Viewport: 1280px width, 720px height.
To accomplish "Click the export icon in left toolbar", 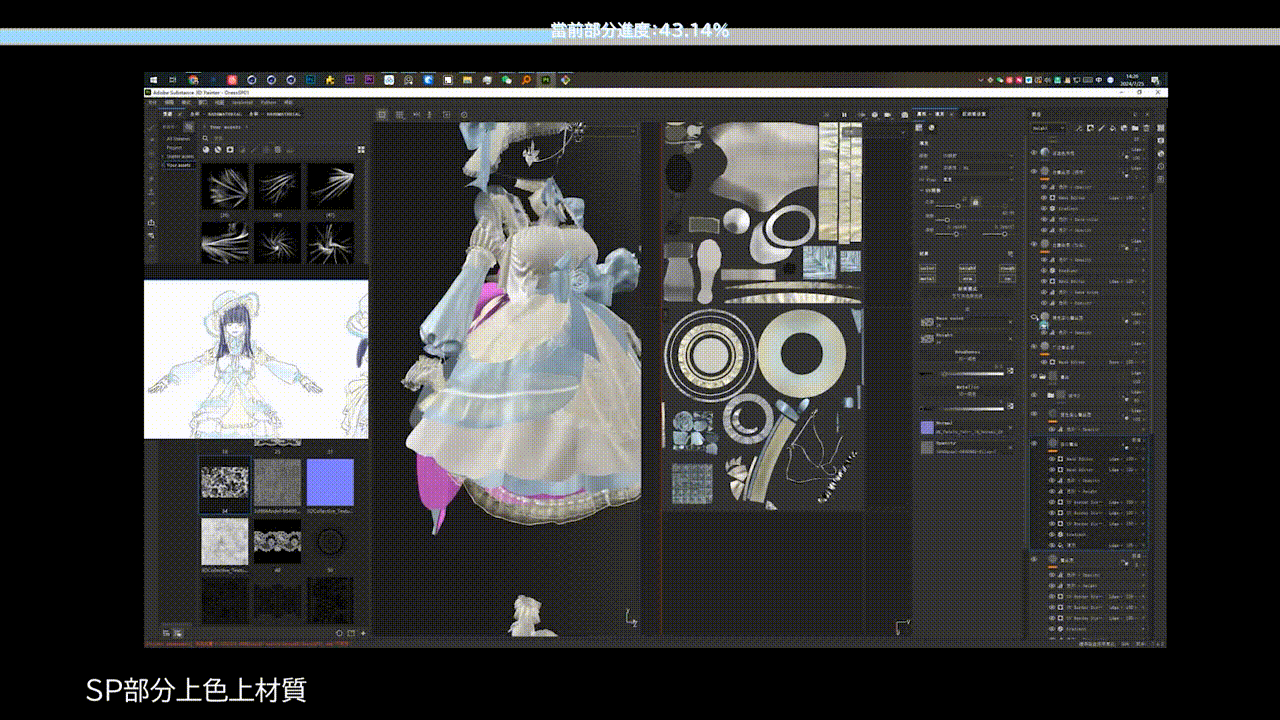I will 151,222.
